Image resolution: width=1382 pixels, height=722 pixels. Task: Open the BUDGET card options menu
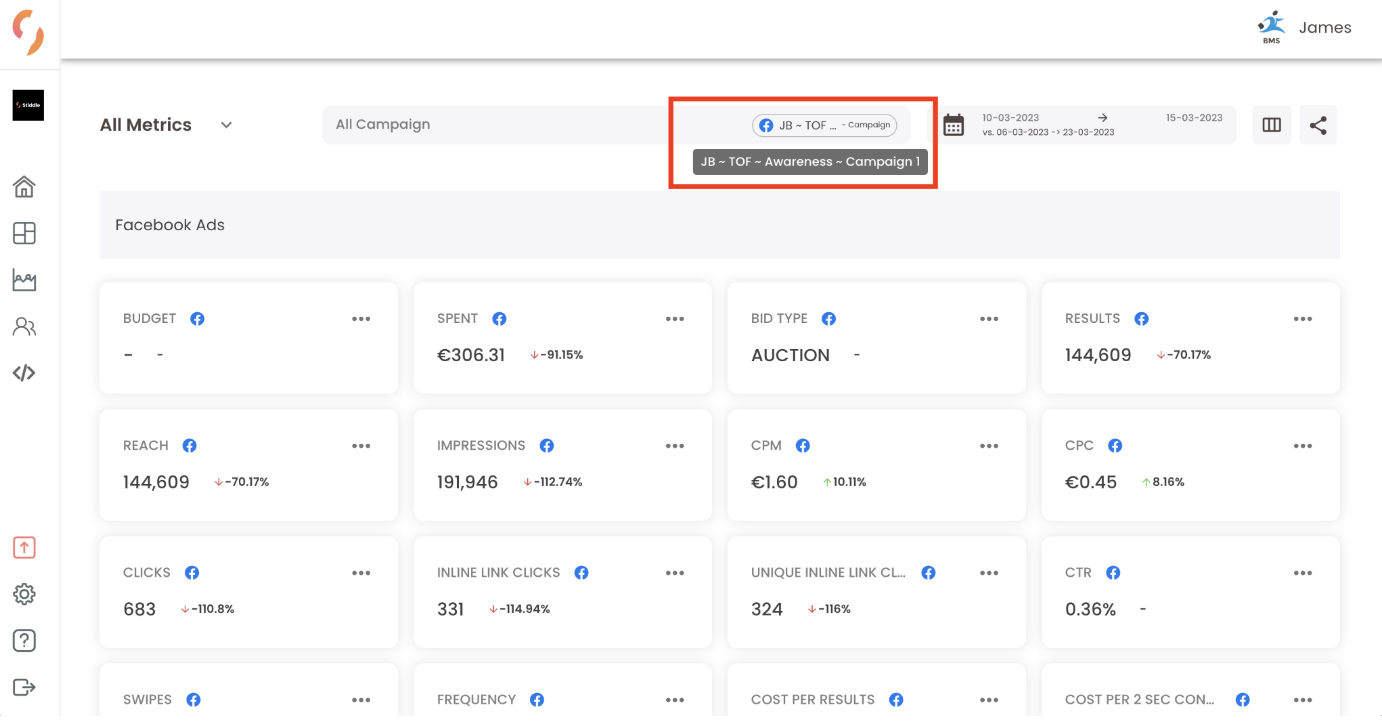tap(361, 319)
